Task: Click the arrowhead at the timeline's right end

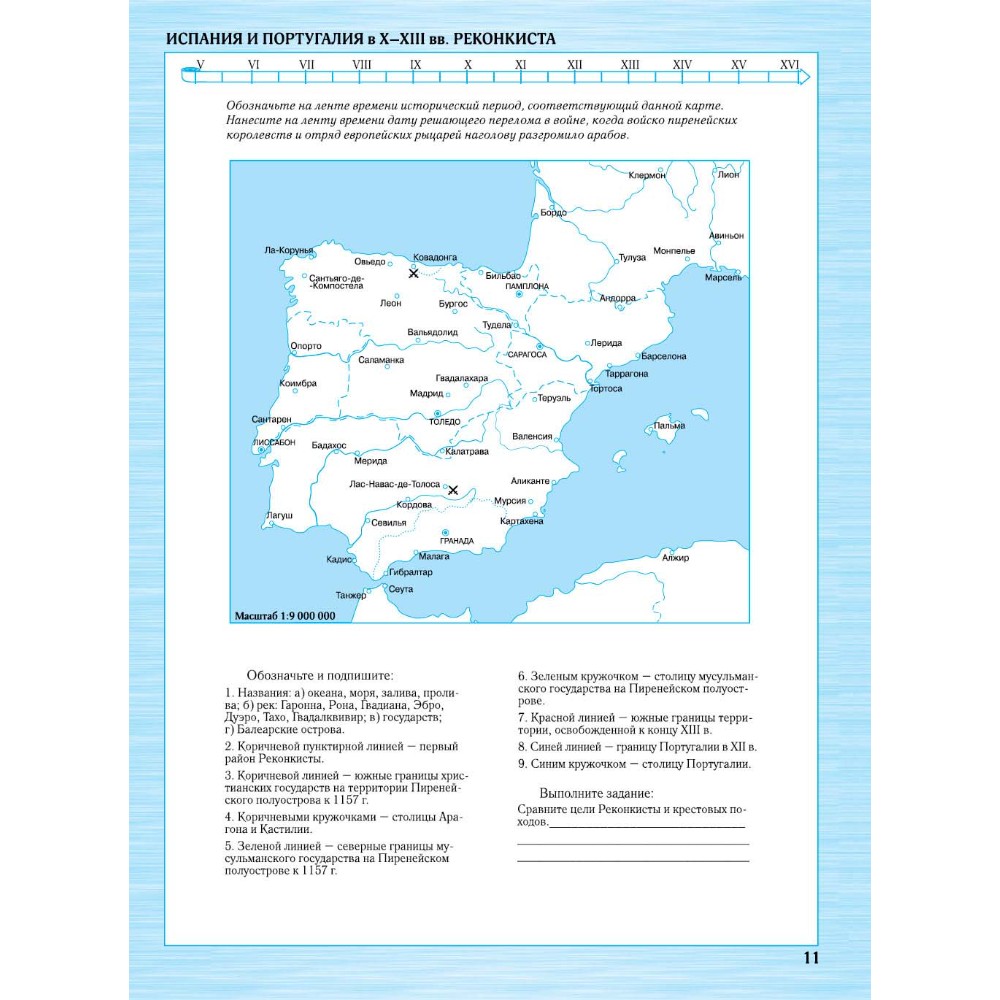Action: 805,76
